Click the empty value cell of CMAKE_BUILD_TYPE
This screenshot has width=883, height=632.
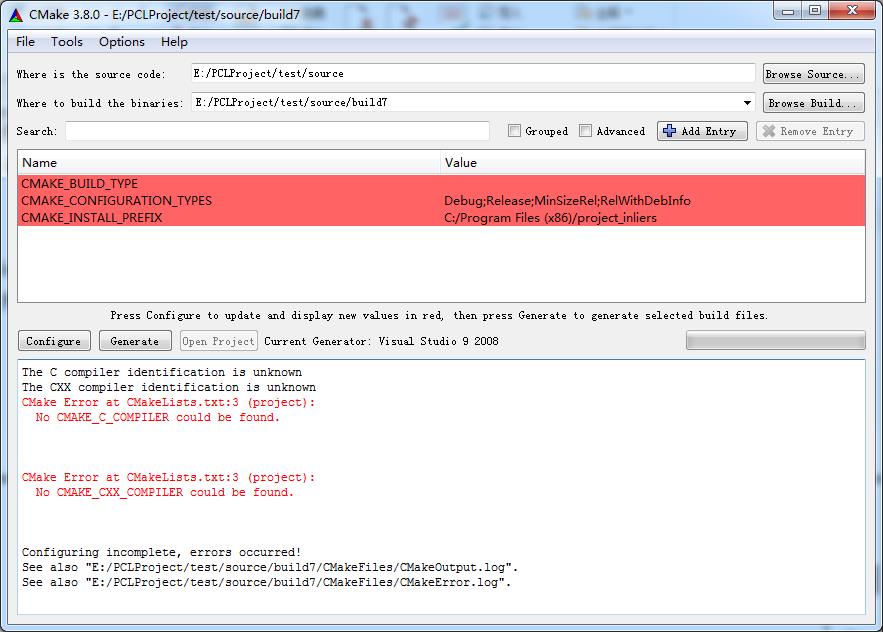(x=653, y=184)
